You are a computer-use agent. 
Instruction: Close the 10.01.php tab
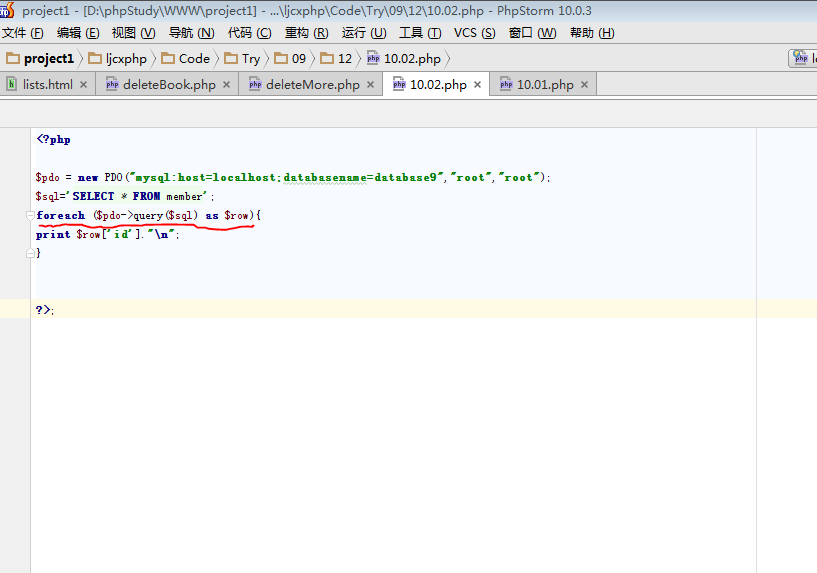click(x=584, y=84)
